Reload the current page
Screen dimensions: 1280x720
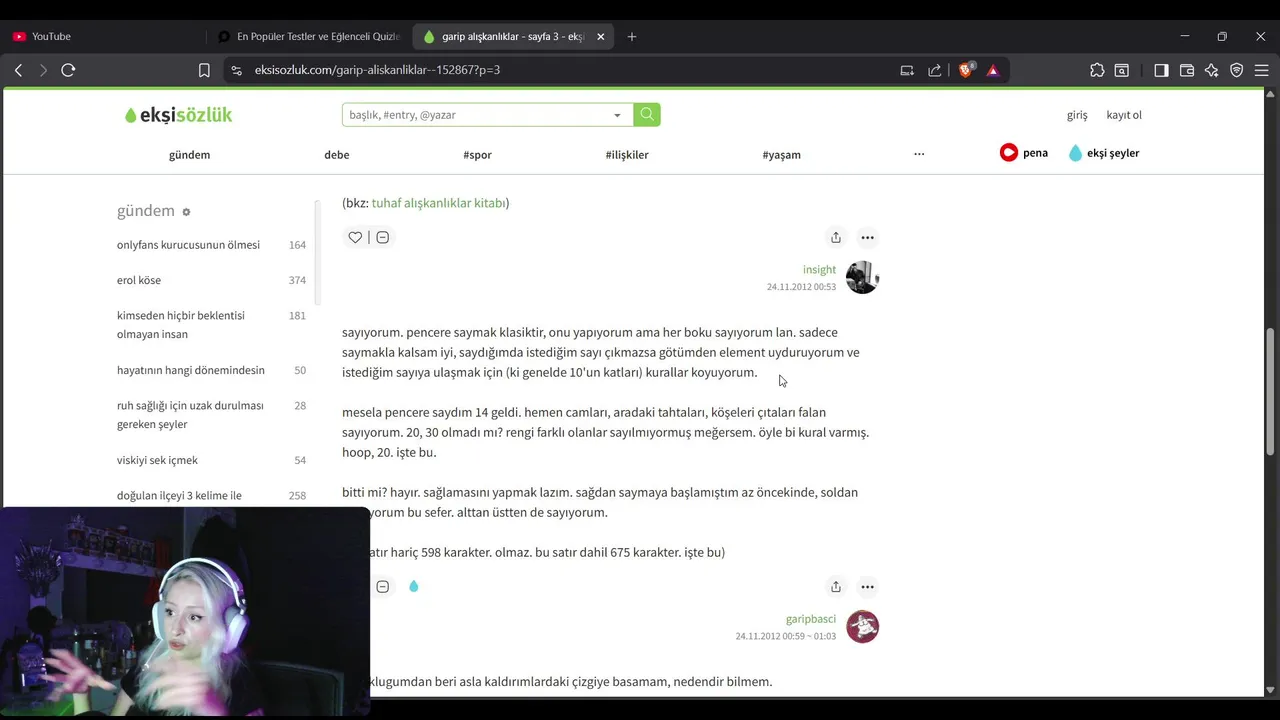(x=68, y=70)
